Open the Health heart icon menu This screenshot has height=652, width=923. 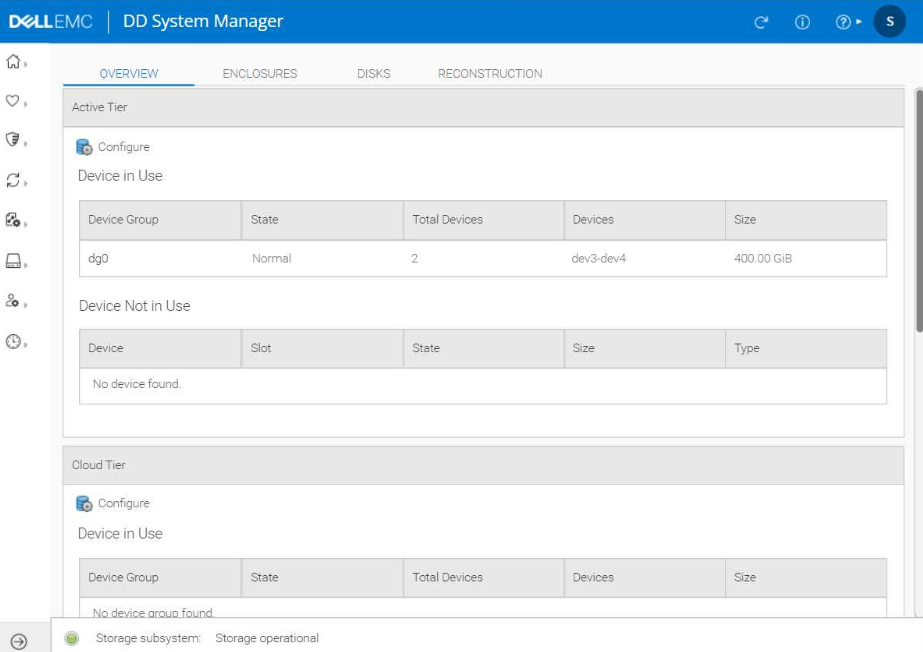pos(14,101)
